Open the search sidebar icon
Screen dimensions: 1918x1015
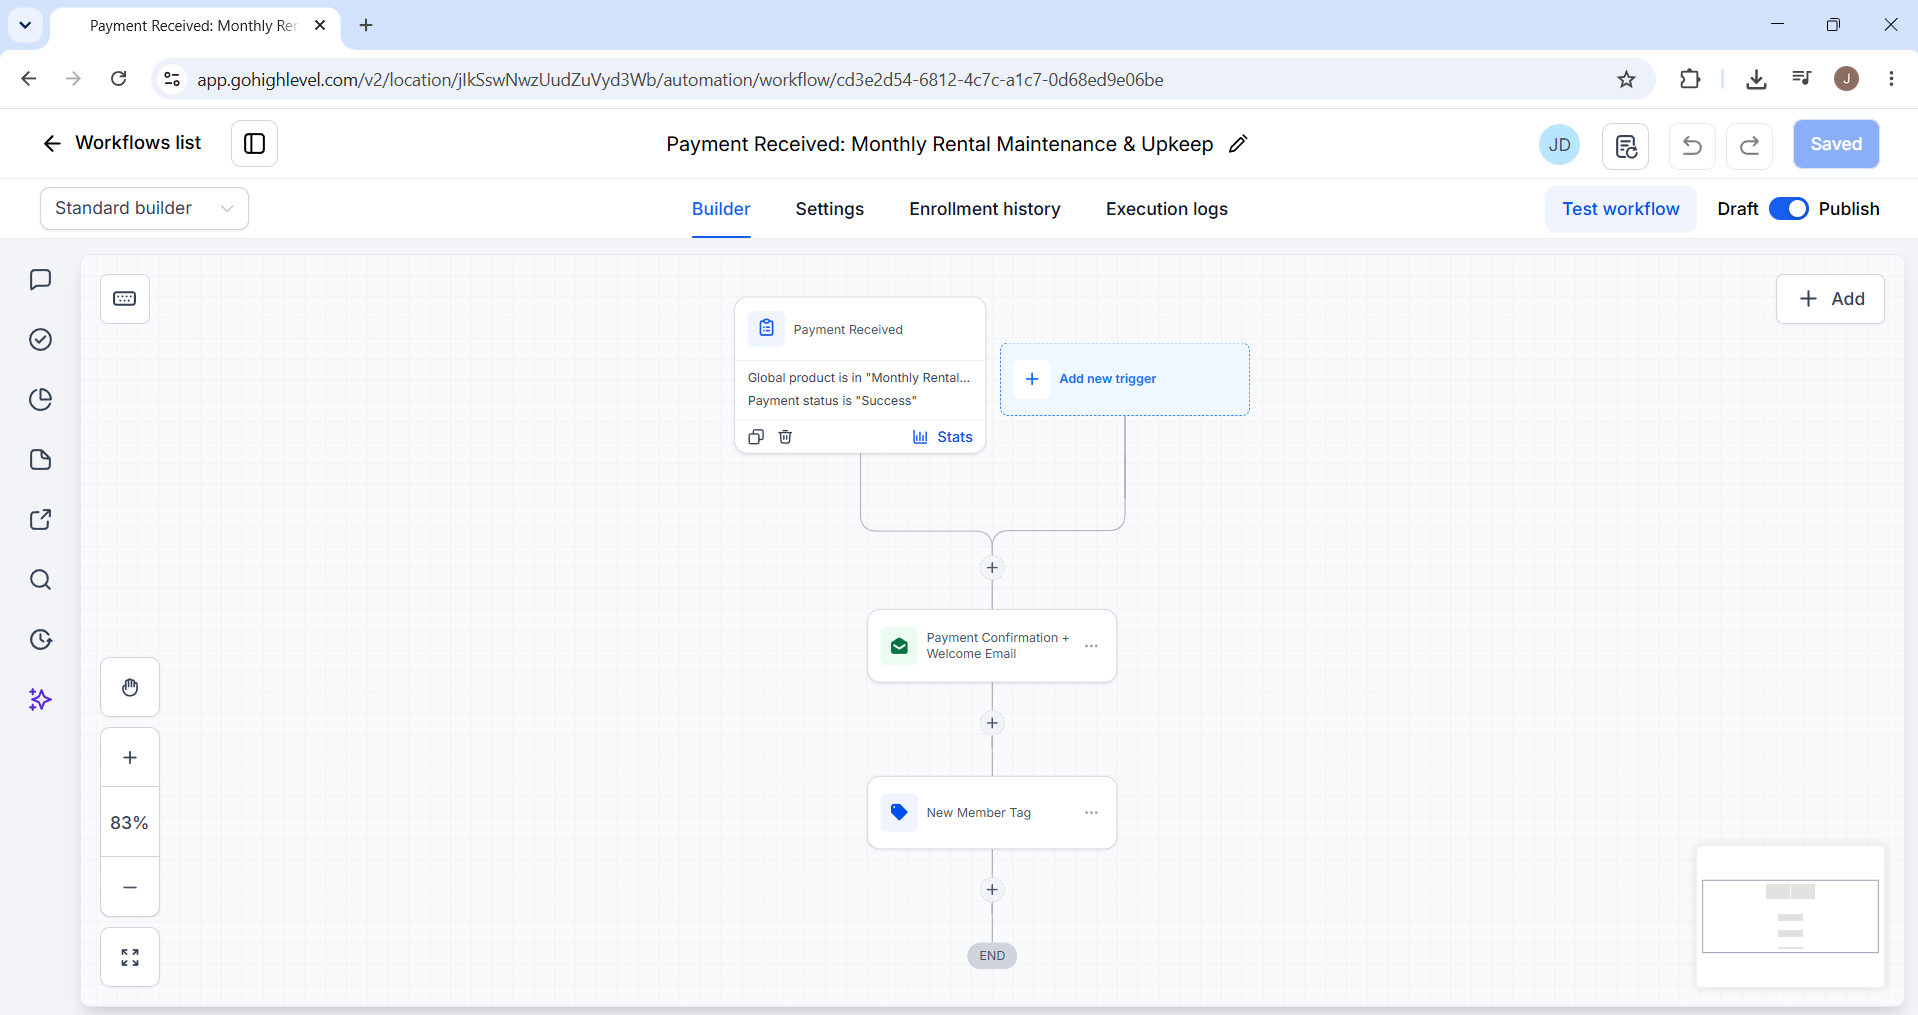40,580
